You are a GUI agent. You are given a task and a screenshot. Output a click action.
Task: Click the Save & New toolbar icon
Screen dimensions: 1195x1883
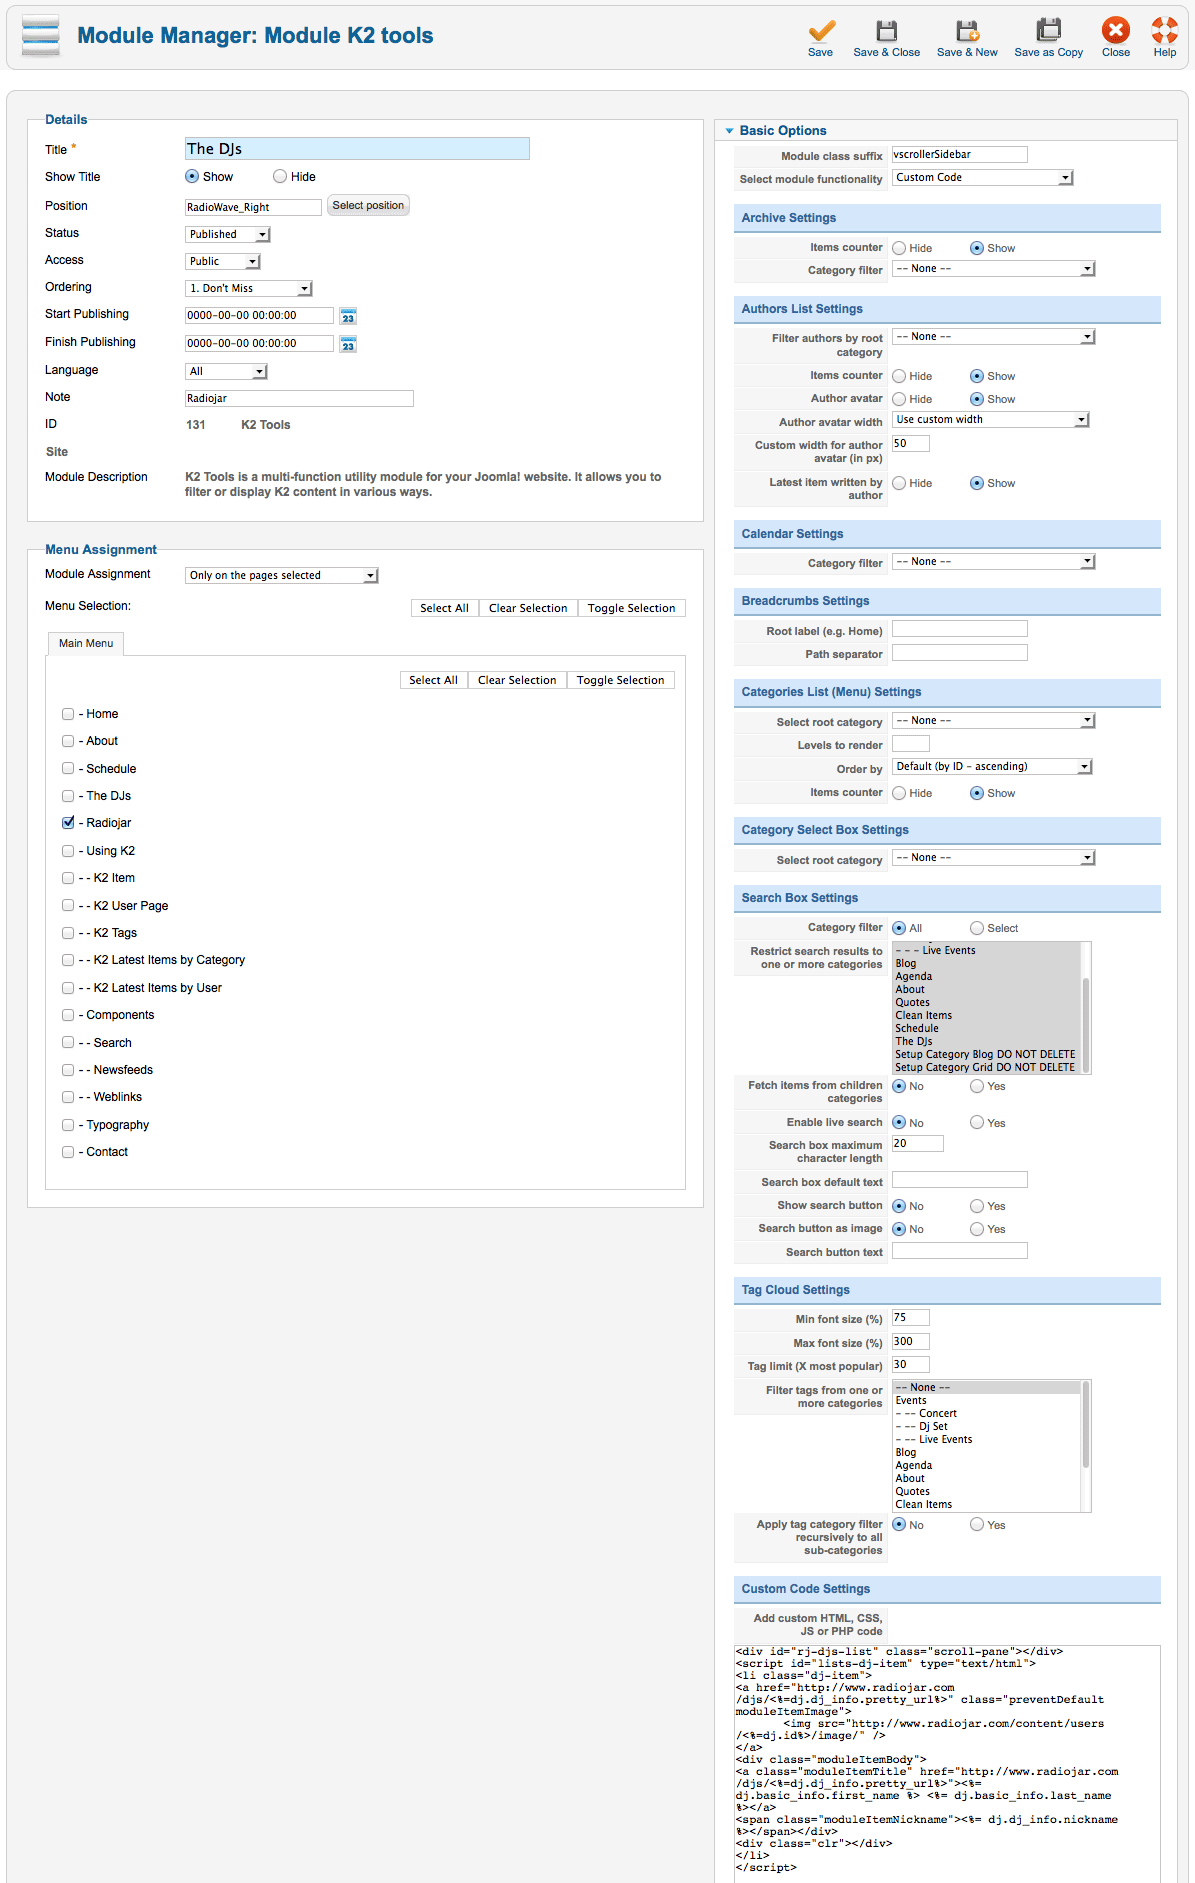[x=967, y=31]
